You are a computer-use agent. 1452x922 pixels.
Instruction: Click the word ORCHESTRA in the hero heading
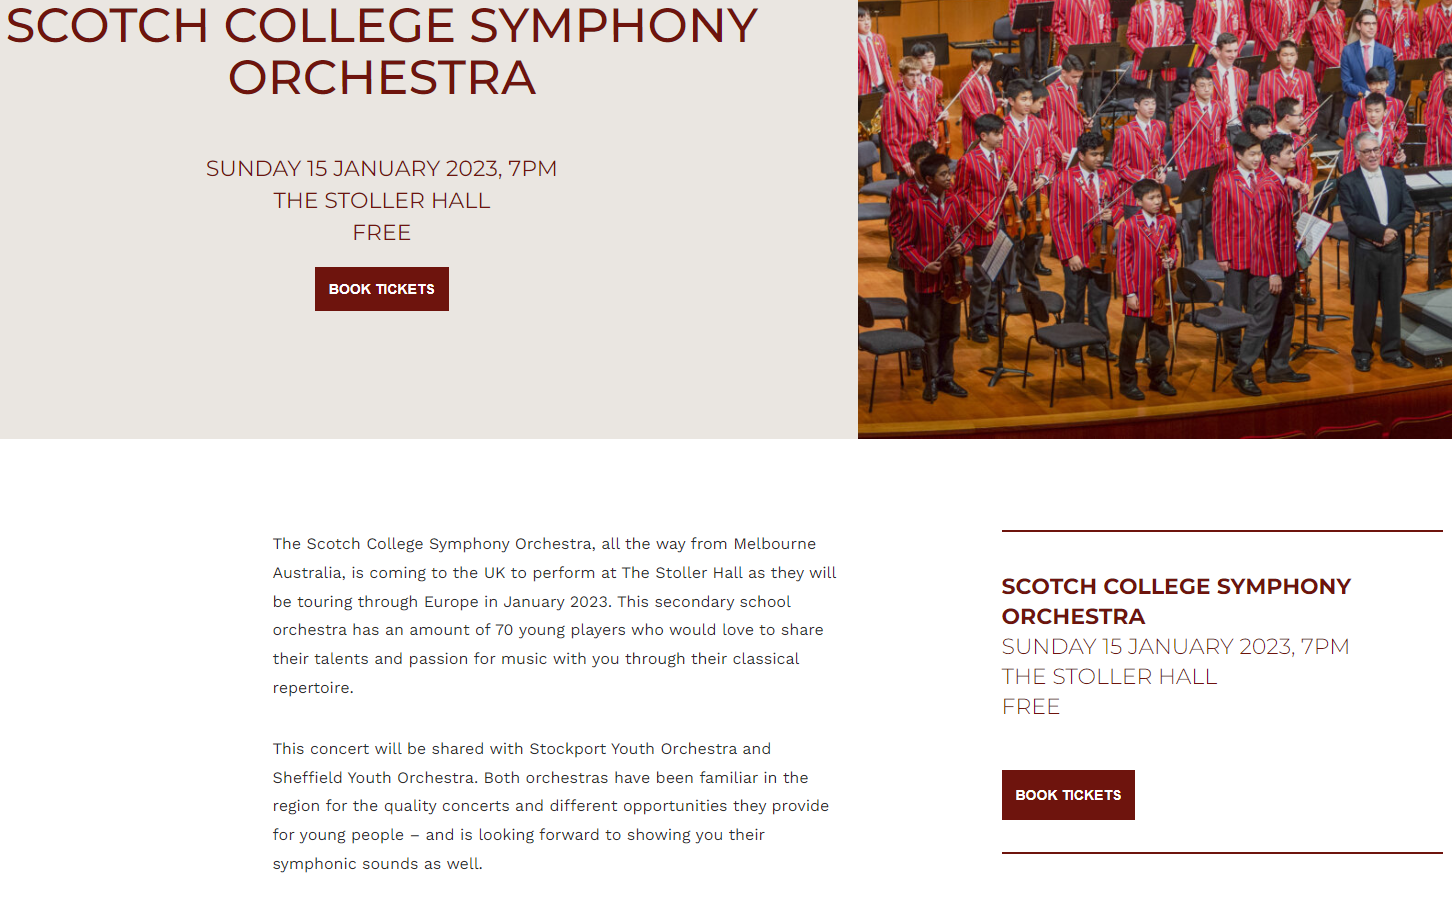(x=382, y=78)
